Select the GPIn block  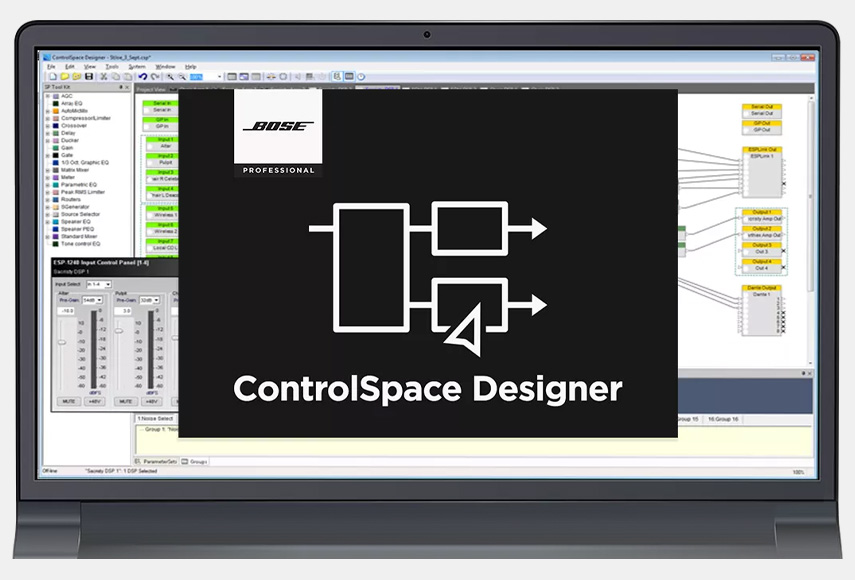click(161, 123)
